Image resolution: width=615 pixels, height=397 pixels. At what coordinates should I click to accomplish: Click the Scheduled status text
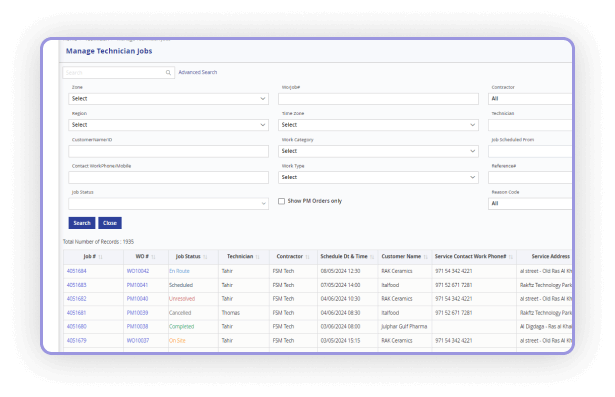[181, 285]
